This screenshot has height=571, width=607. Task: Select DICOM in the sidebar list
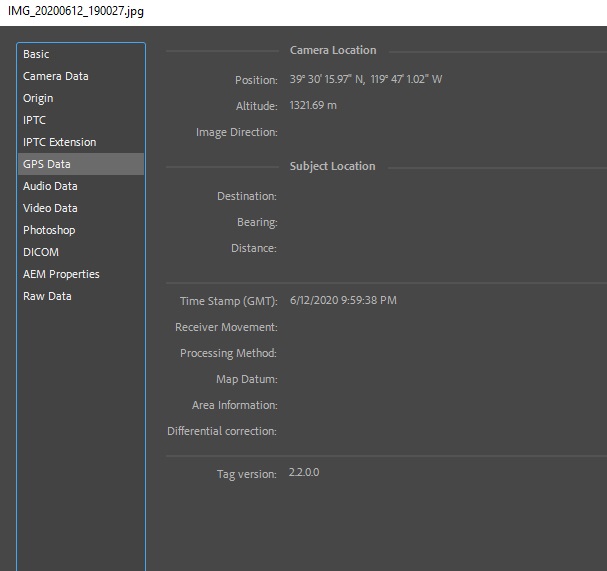pos(41,252)
